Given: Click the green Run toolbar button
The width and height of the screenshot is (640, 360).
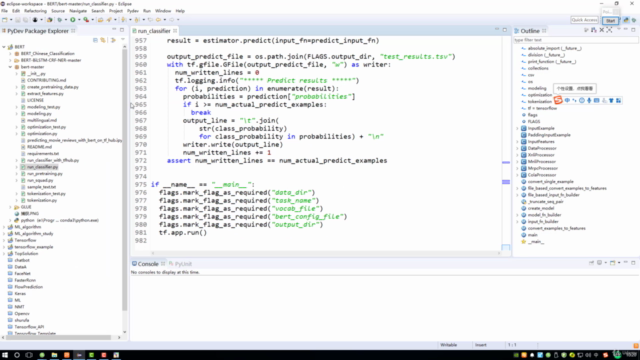Looking at the screenshot, I should tap(73, 20).
